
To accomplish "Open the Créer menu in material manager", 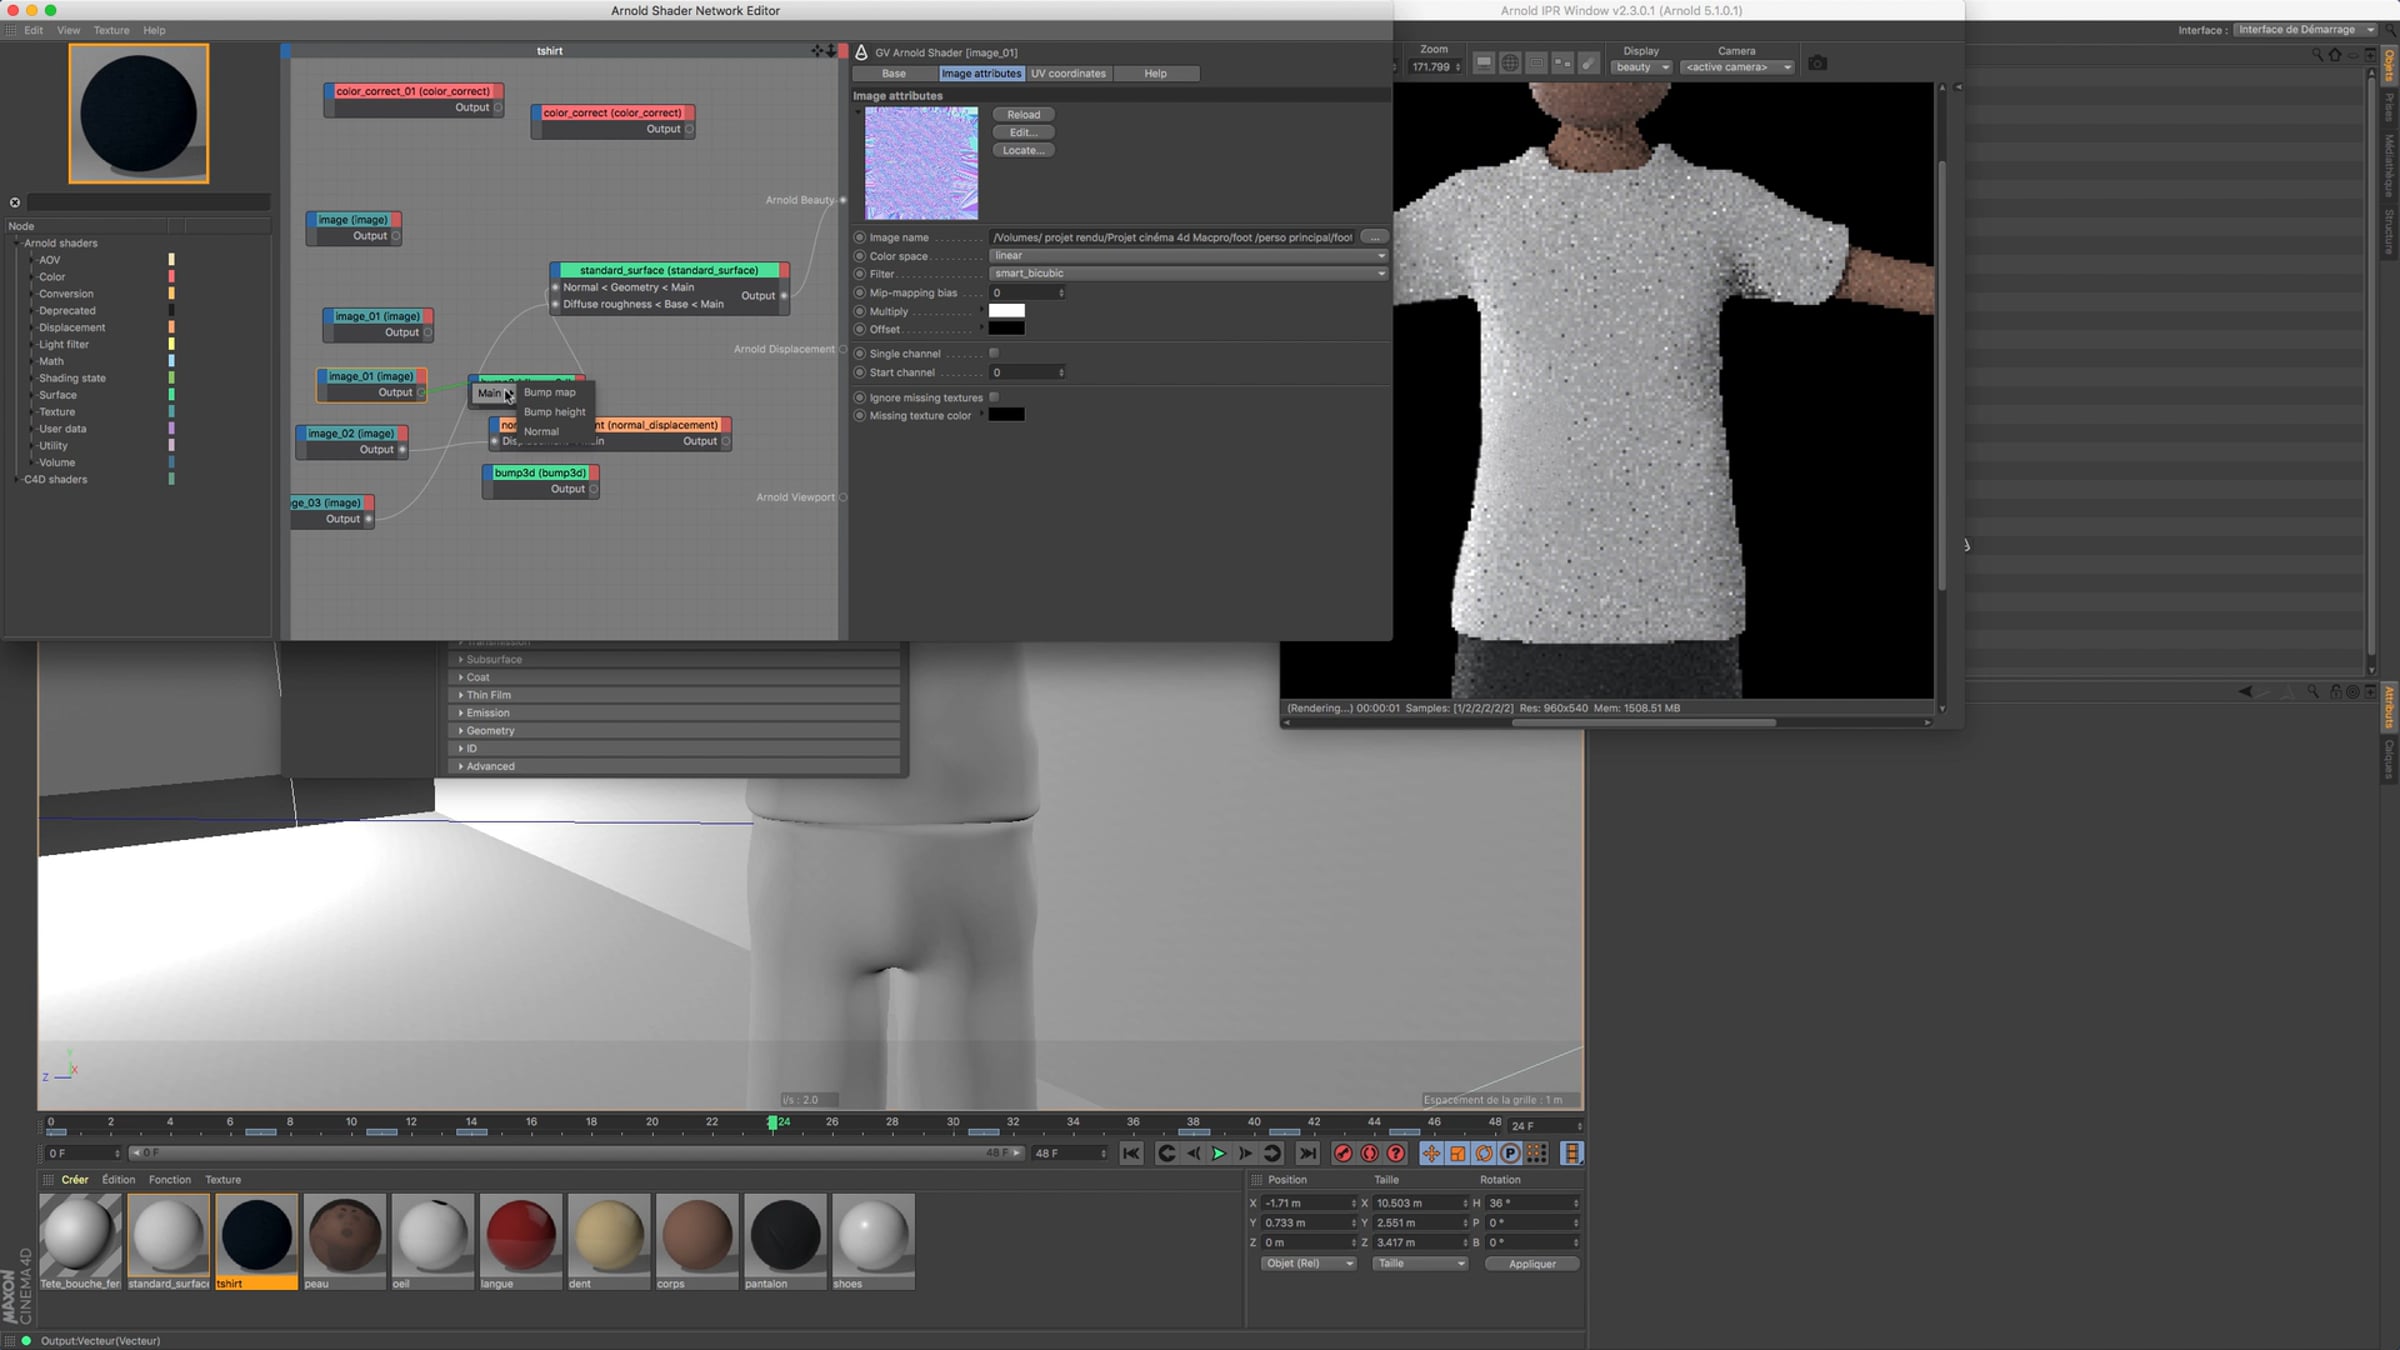I will pyautogui.click(x=74, y=1180).
